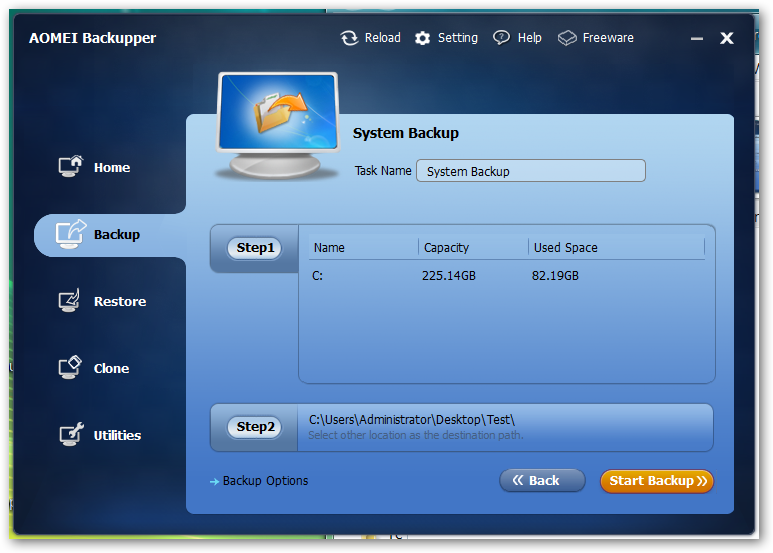
Task: Click the Start Backup button
Action: (x=657, y=481)
